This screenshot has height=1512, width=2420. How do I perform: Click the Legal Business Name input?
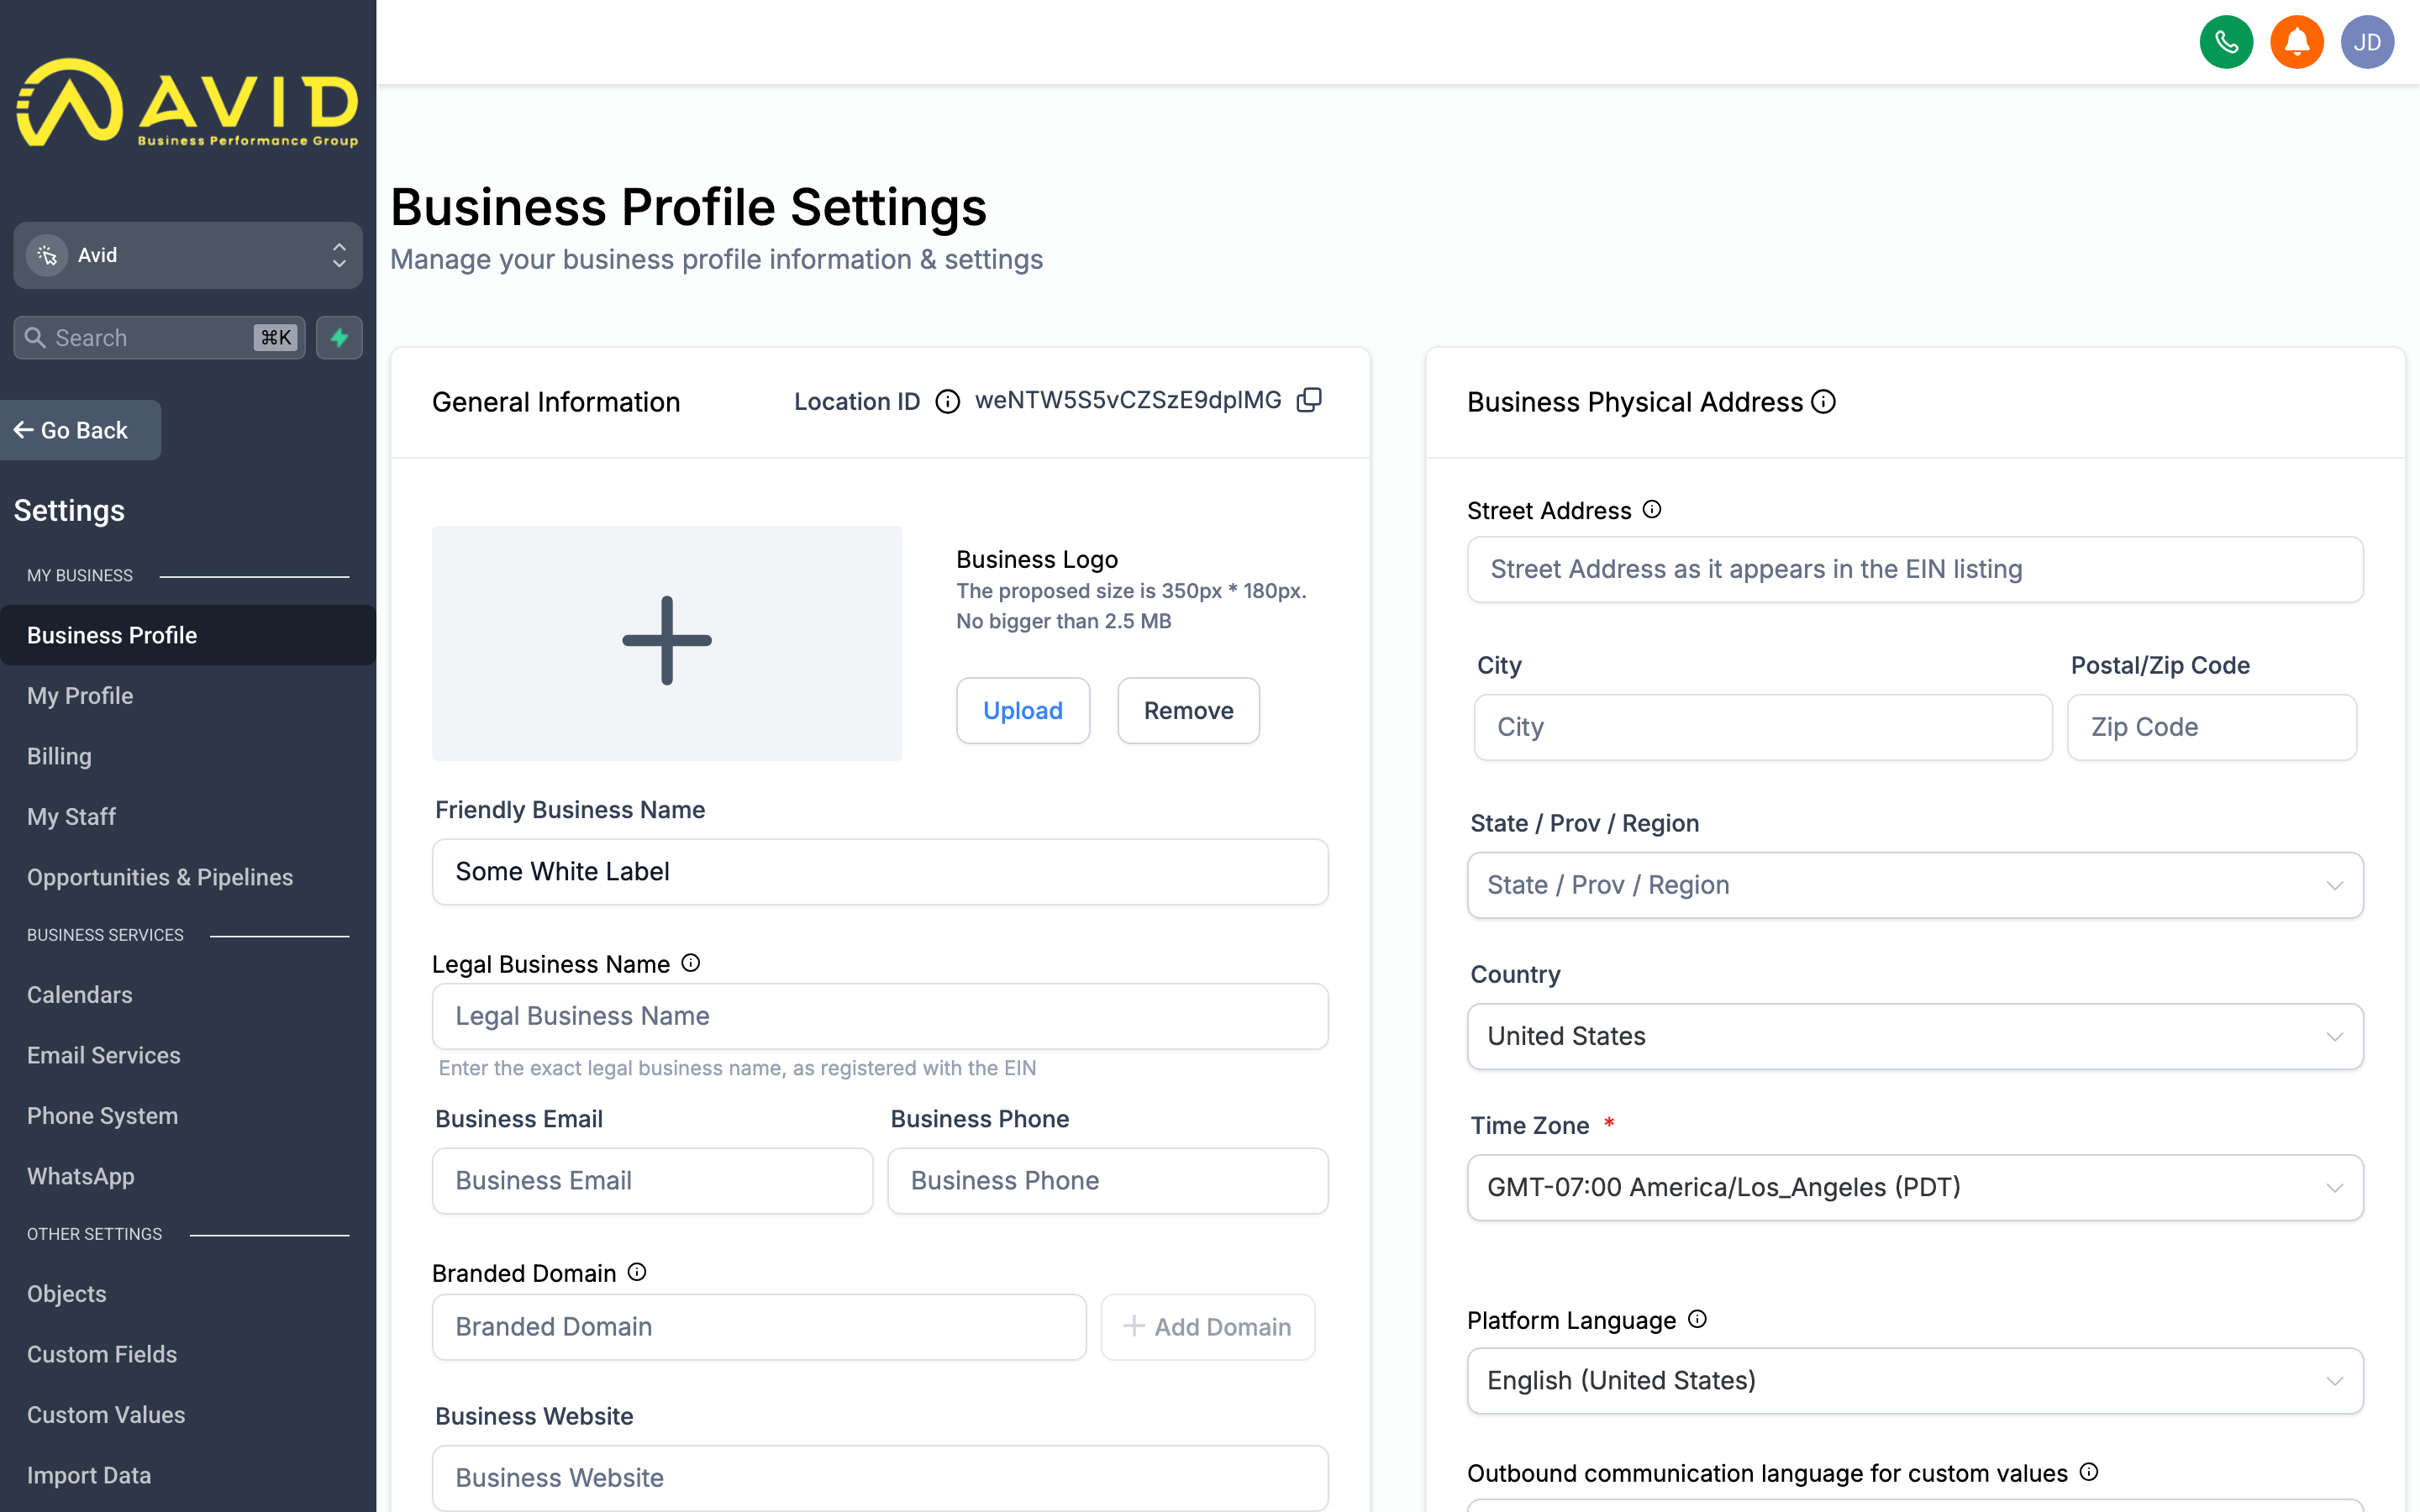880,1016
